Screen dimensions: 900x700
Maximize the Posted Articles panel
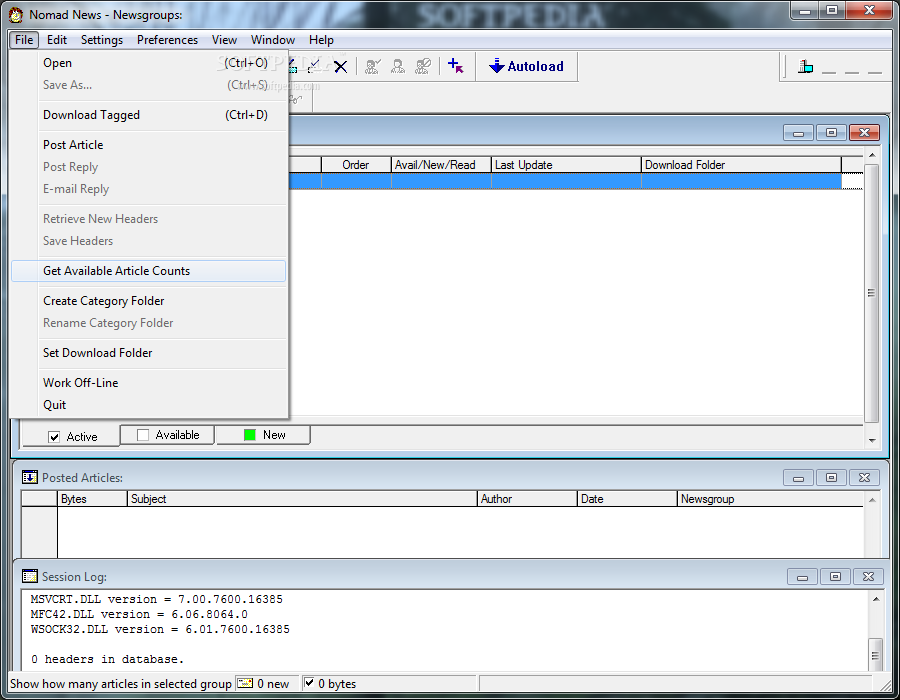pyautogui.click(x=831, y=477)
